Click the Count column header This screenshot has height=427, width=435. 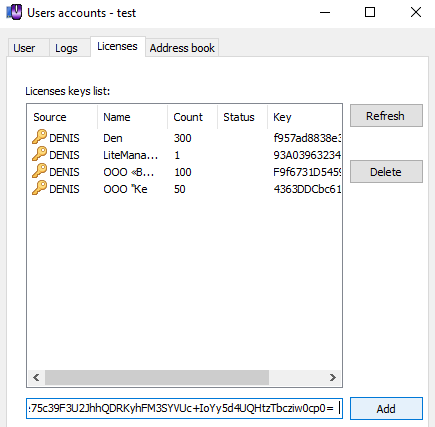click(192, 117)
